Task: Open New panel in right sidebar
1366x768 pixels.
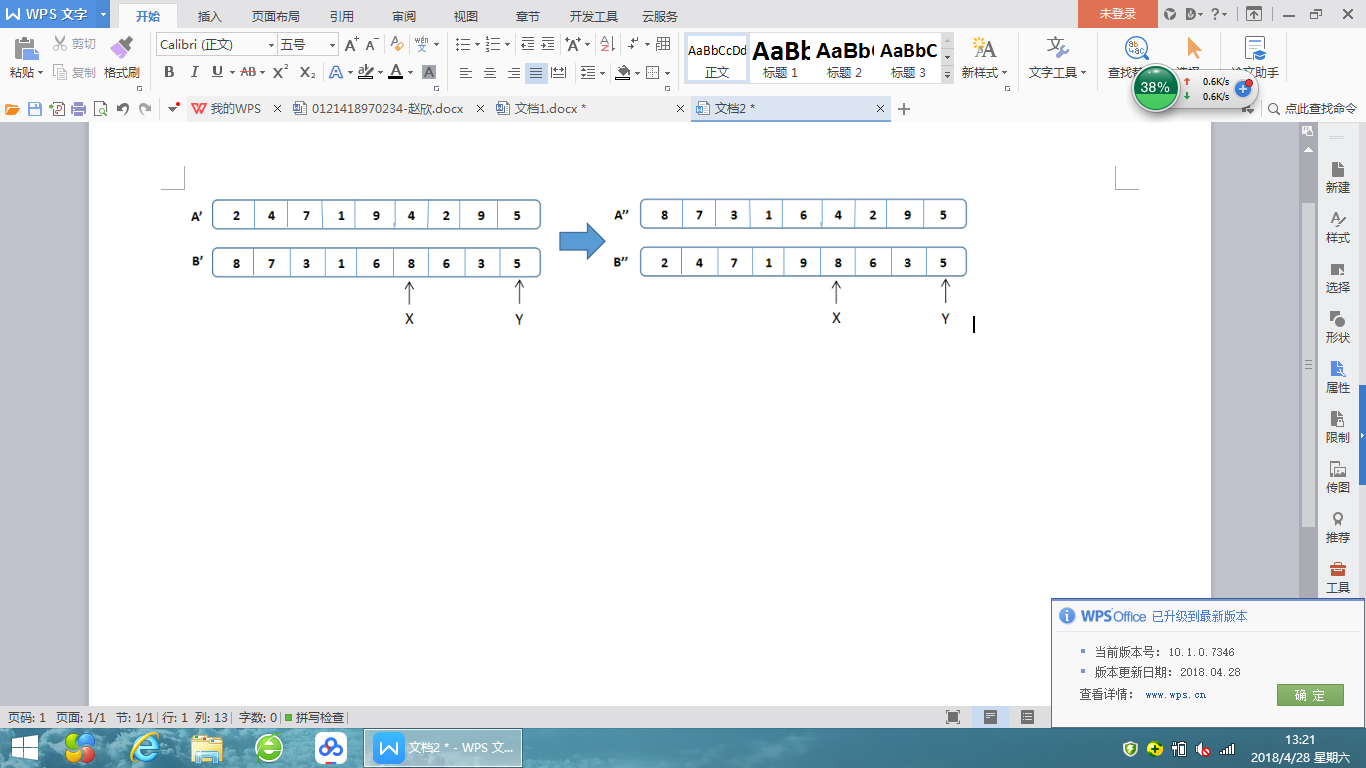Action: pos(1337,177)
